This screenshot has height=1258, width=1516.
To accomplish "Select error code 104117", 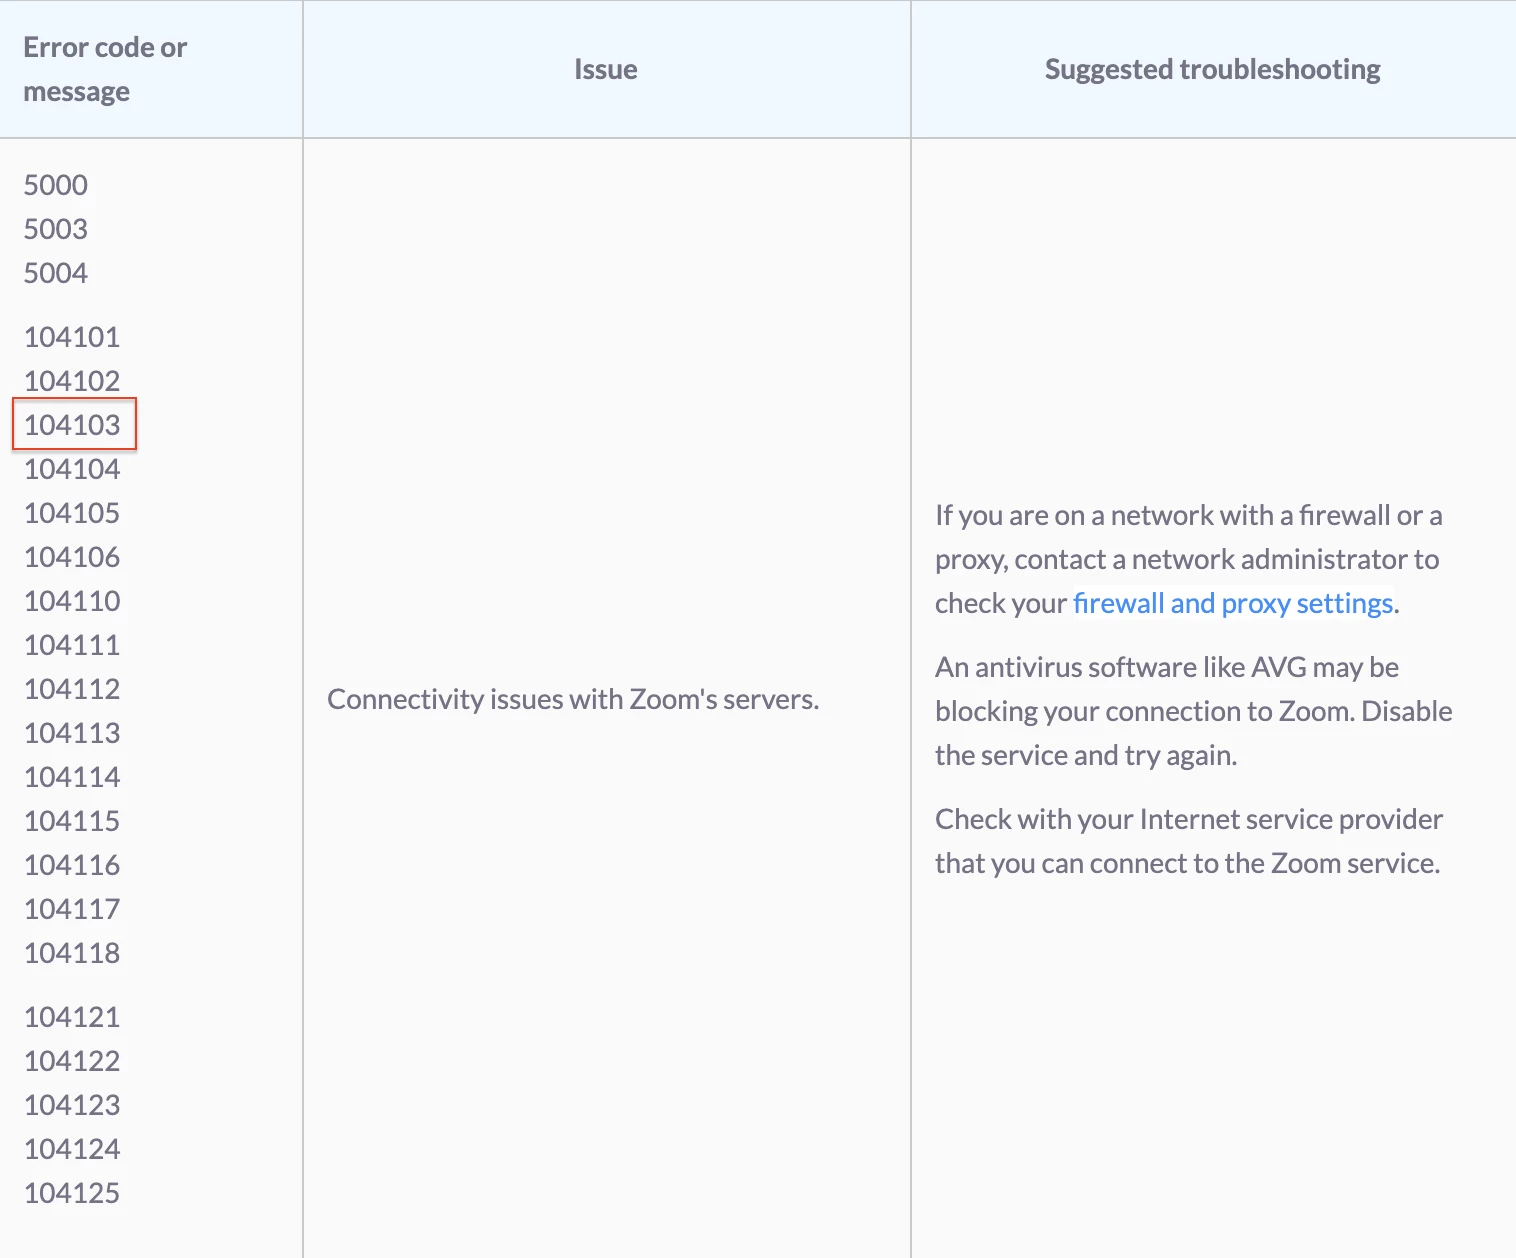I will 72,909.
